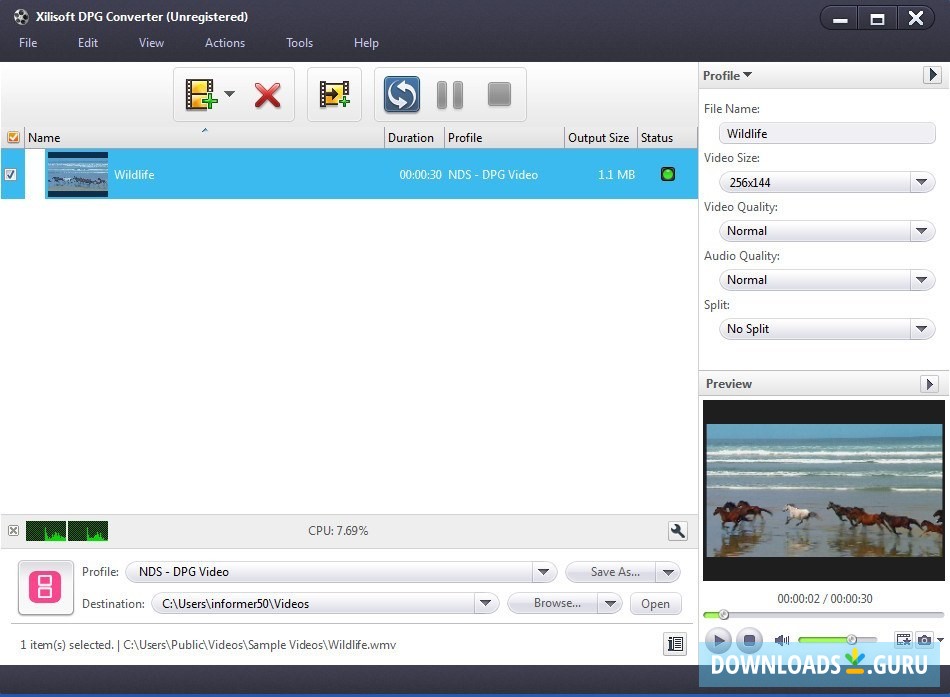Open the Tools menu
Viewport: 950px width, 697px height.
[x=299, y=43]
